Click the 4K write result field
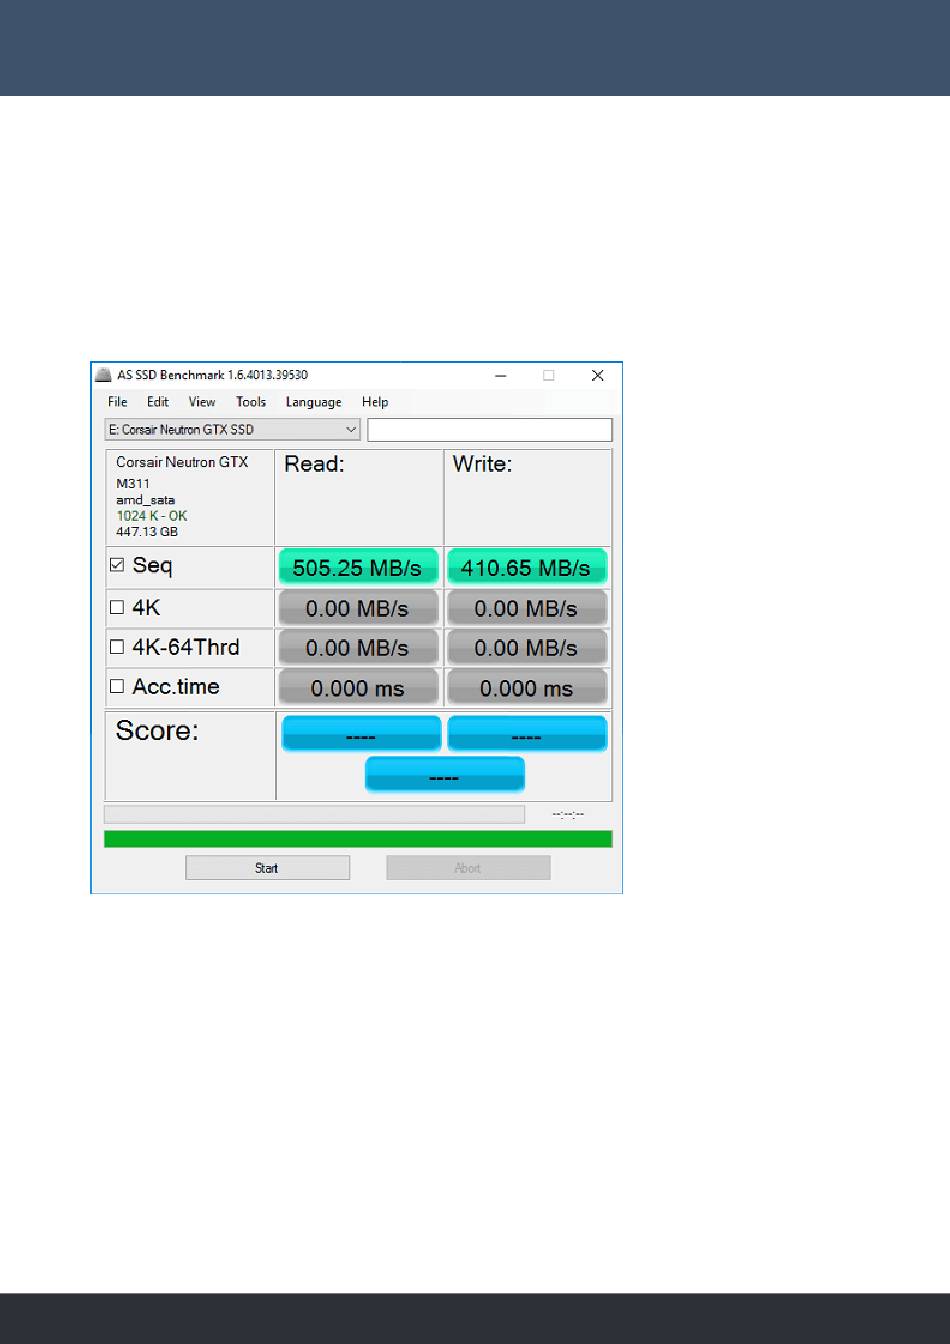Screen dimensions: 950x1344 526,608
